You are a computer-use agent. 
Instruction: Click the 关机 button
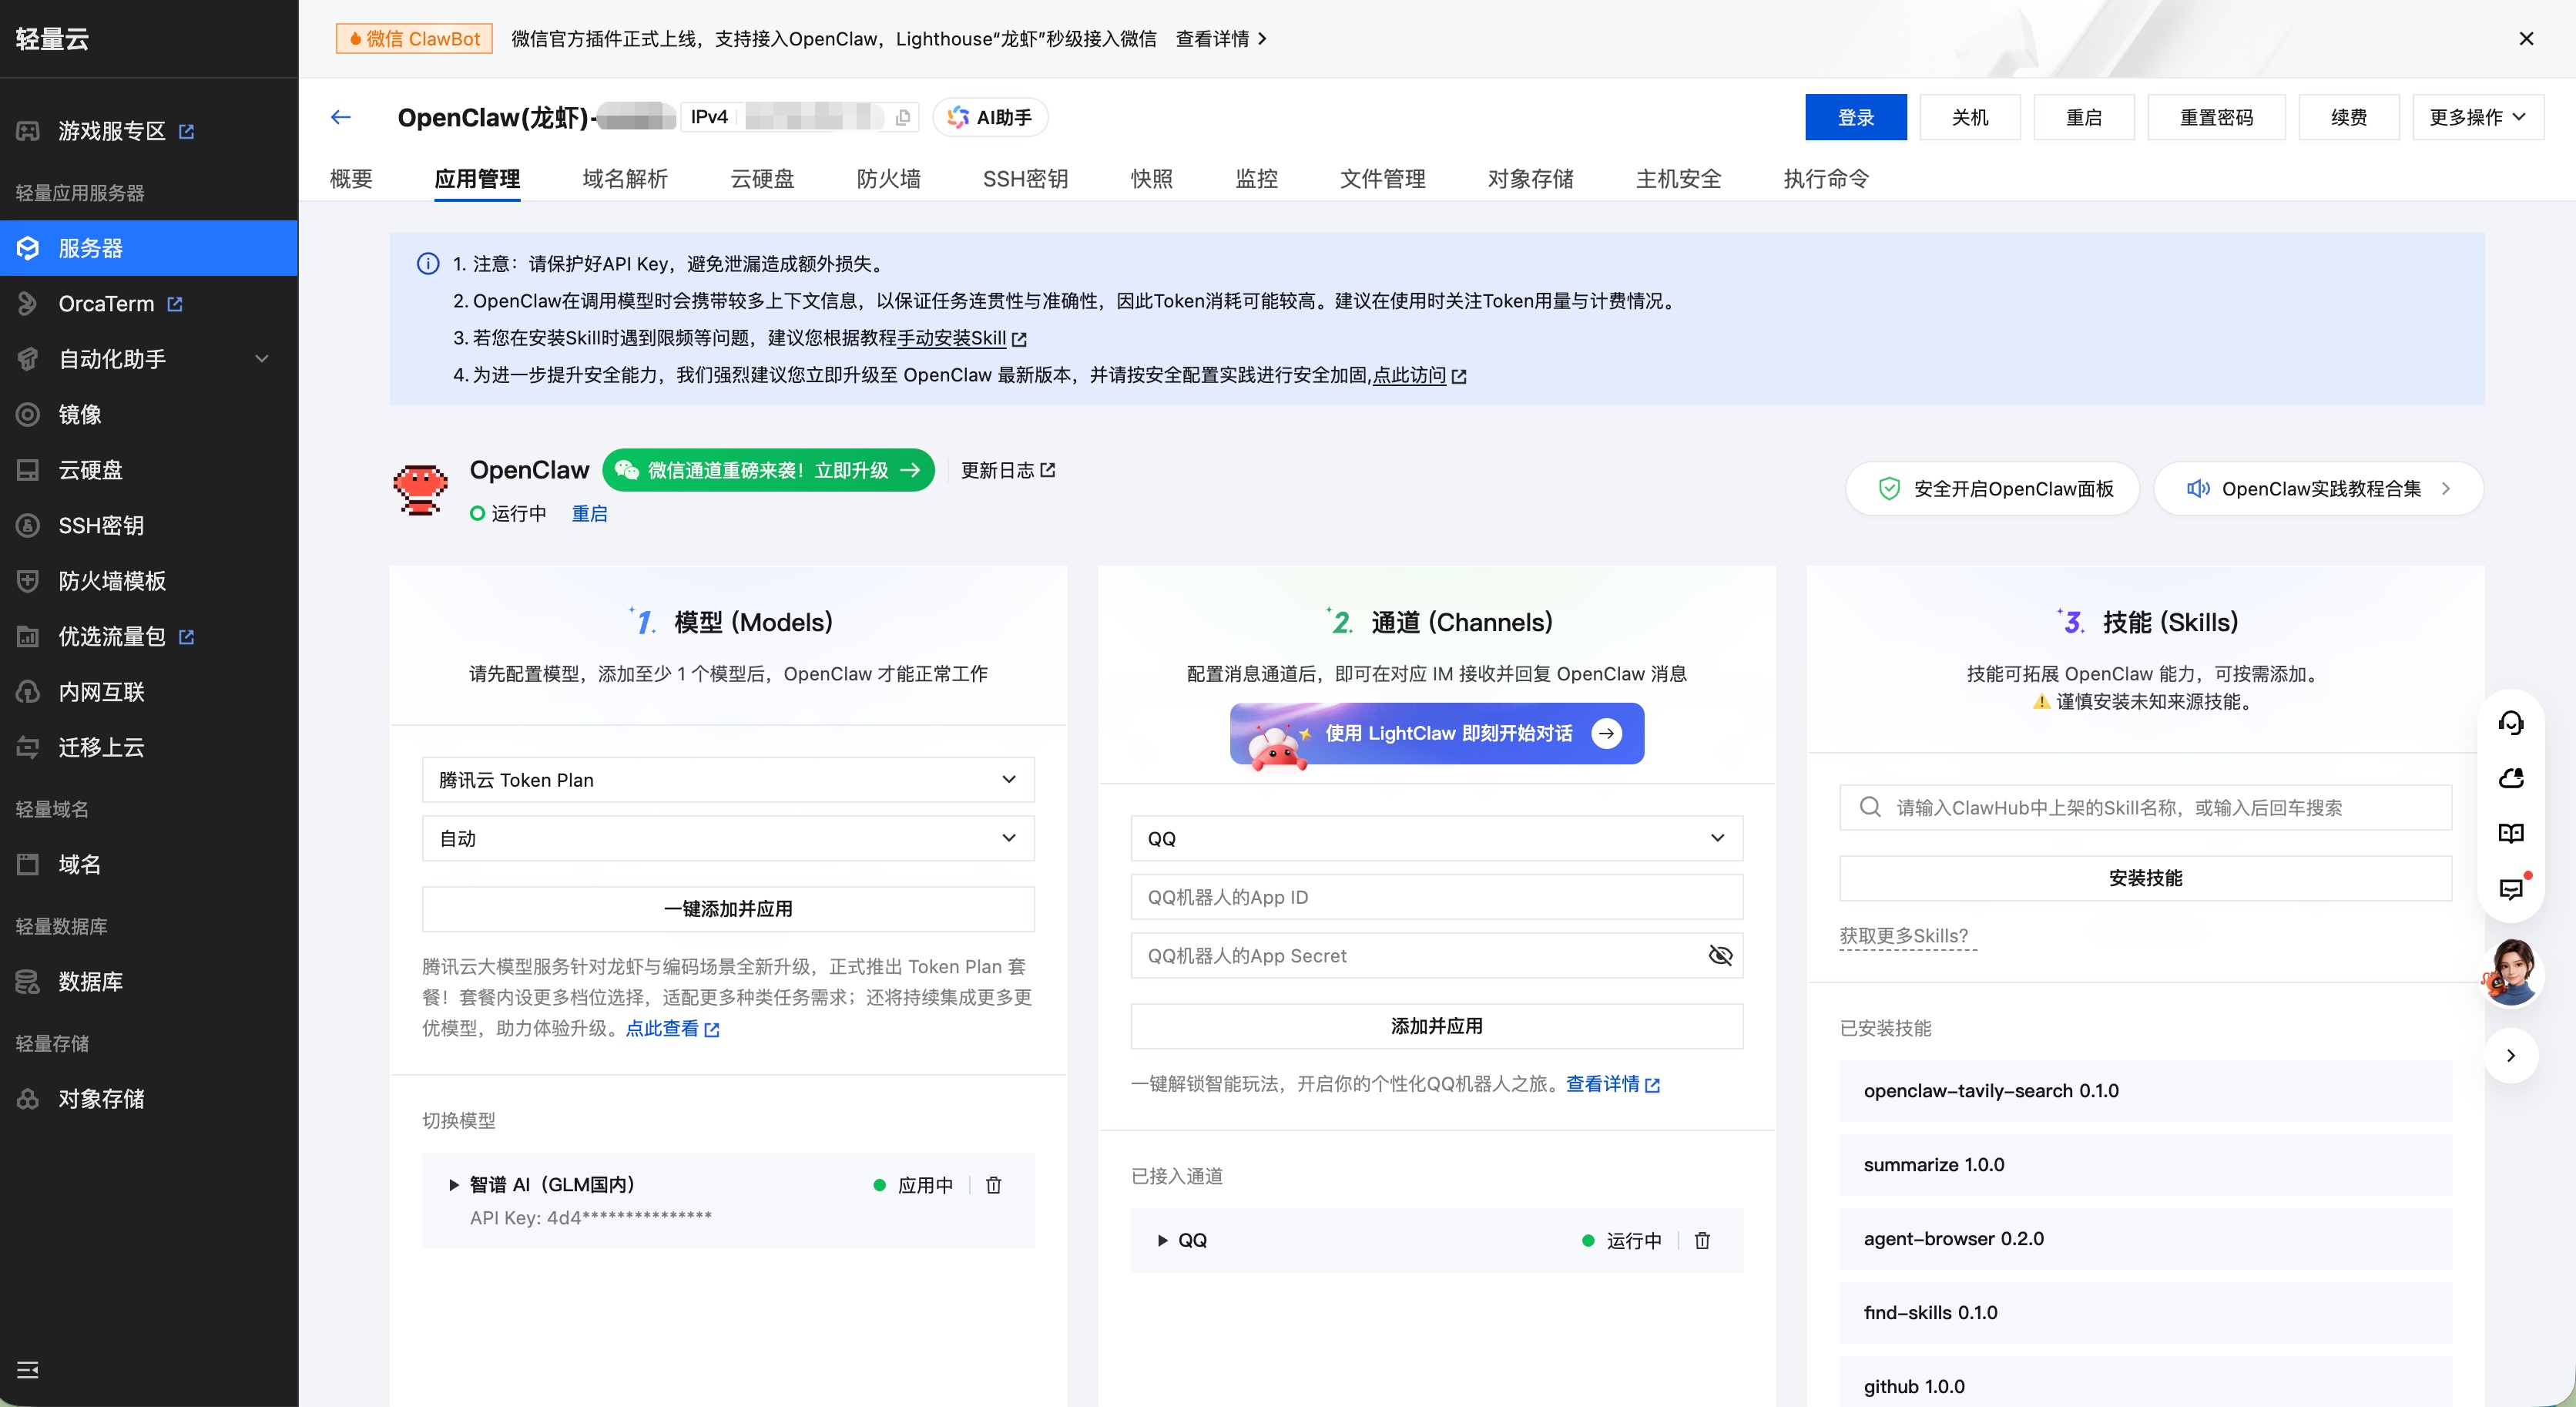[x=1969, y=117]
